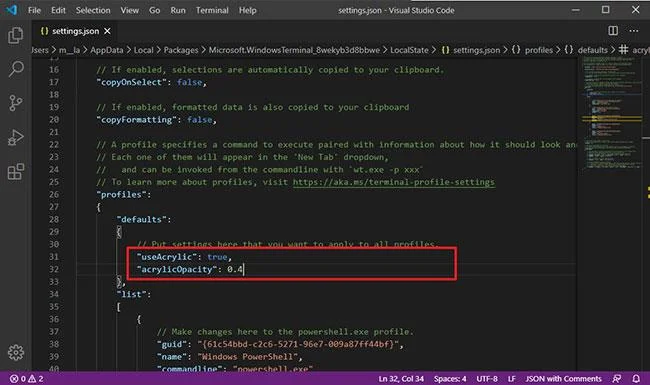Click the profiles breadcrumb segment

[x=532, y=50]
